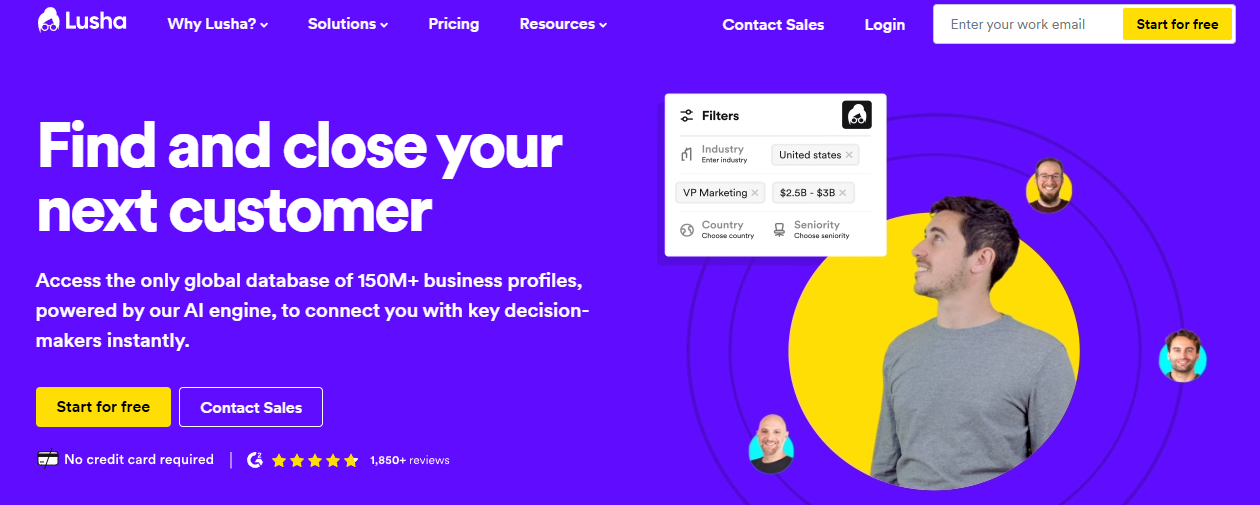Click Contact Sales in the header
This screenshot has height=505, width=1260.
[x=773, y=25]
